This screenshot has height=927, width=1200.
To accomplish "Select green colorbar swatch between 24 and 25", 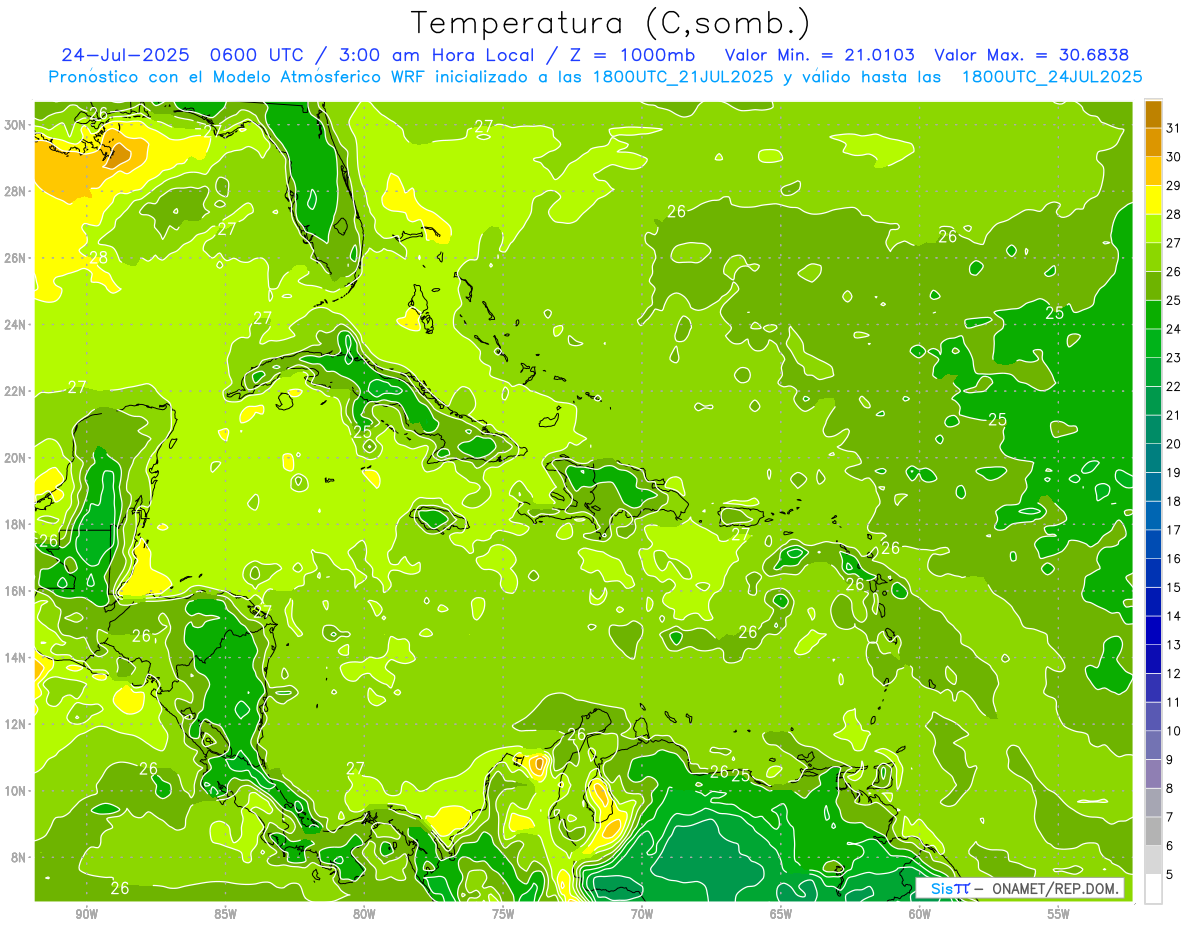I will [1153, 315].
